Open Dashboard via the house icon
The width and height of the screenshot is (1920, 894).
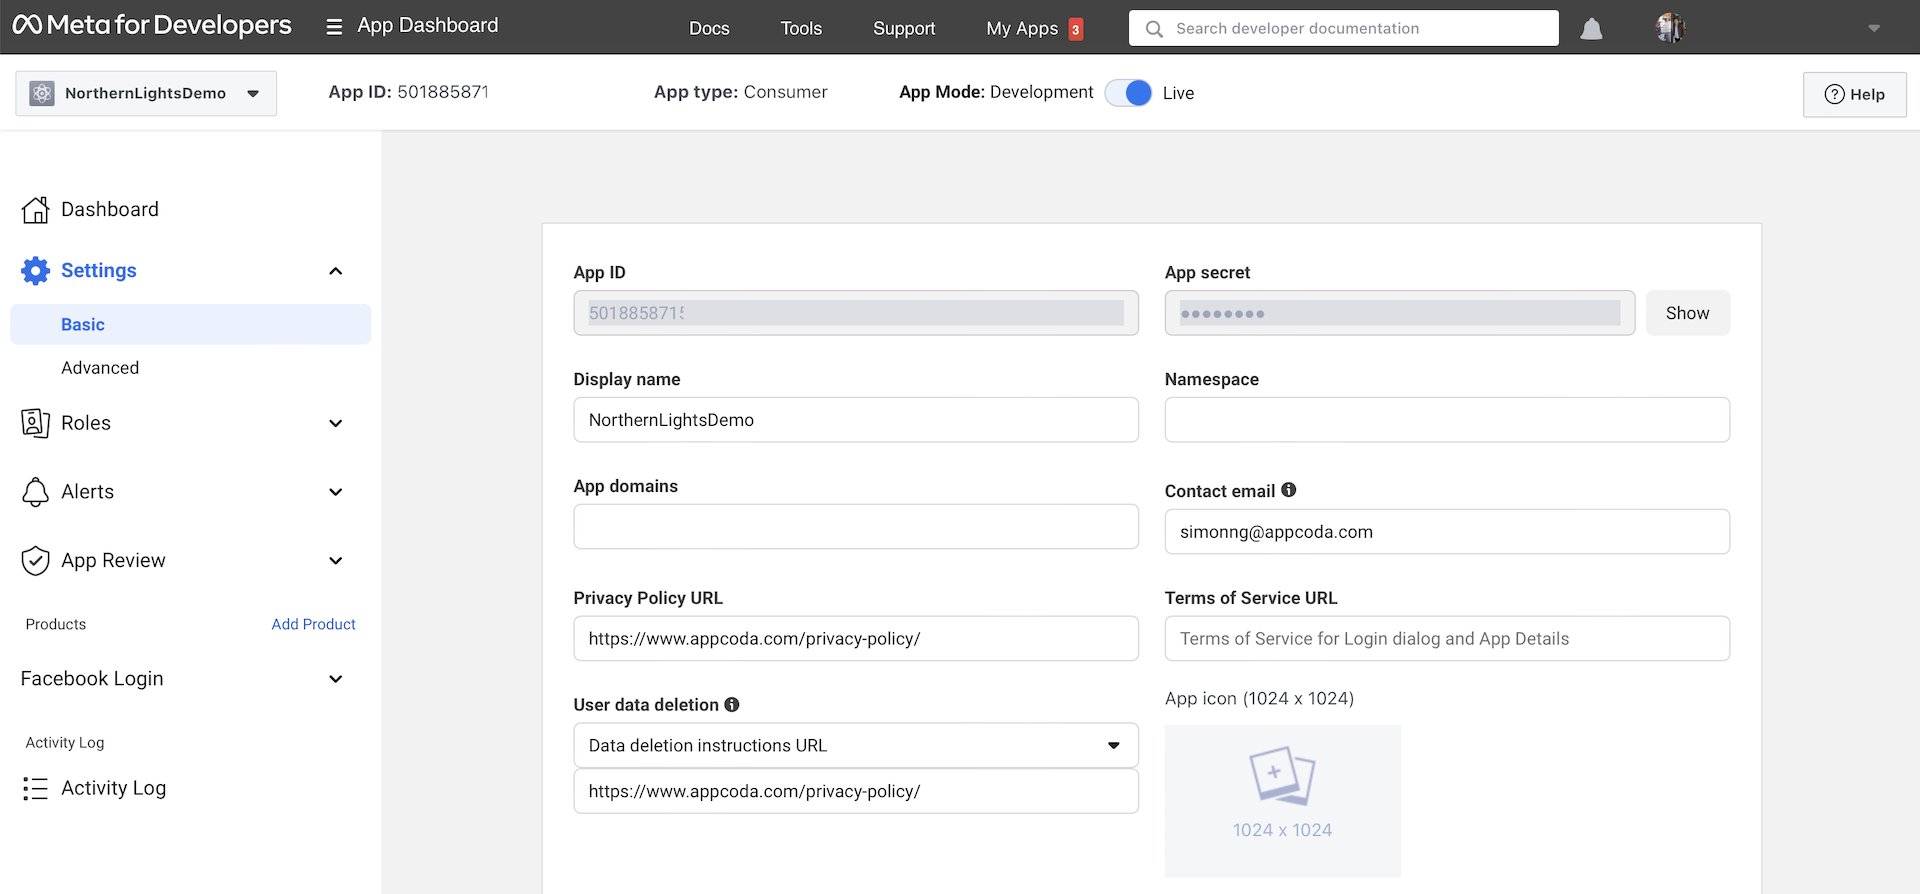click(x=36, y=210)
